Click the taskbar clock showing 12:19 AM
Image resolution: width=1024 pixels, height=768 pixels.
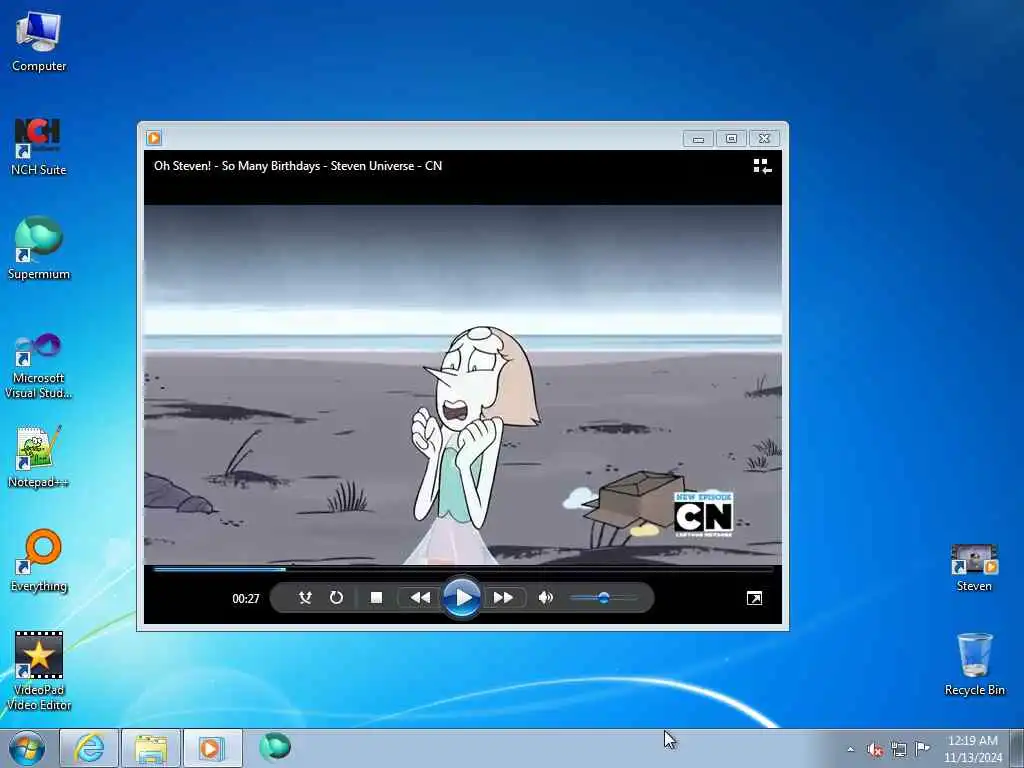coord(972,749)
